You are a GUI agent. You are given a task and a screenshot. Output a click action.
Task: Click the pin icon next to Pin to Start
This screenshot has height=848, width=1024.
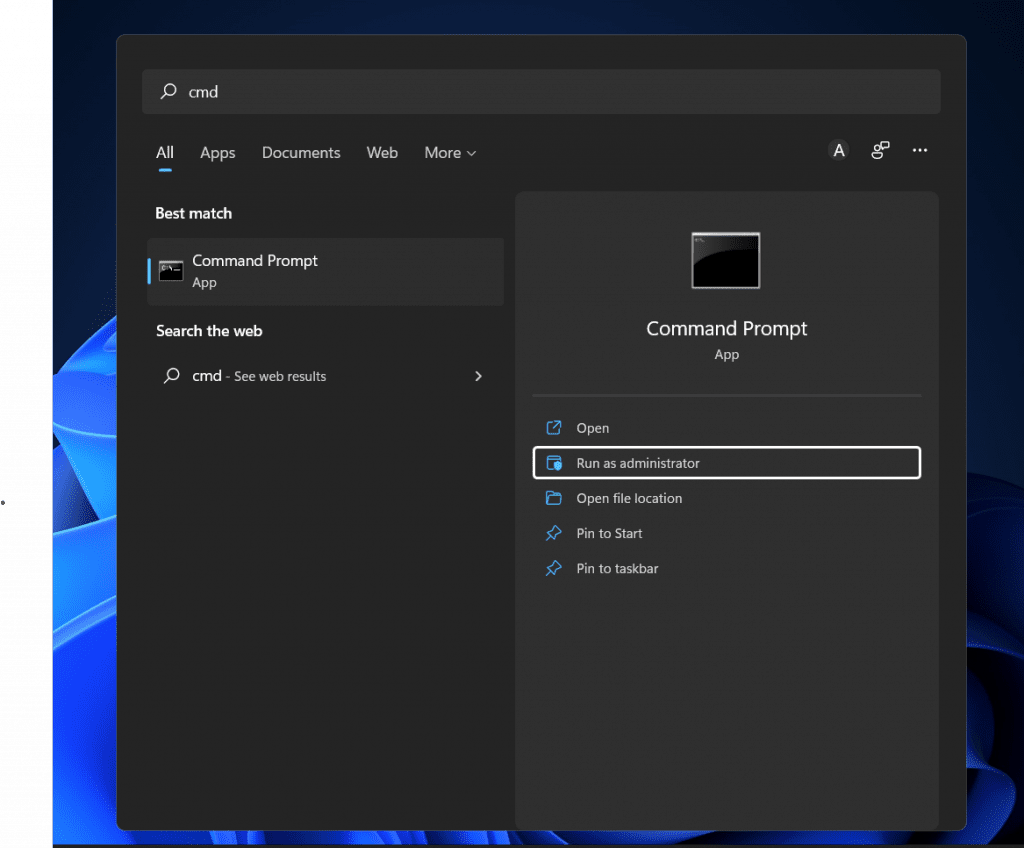556,533
